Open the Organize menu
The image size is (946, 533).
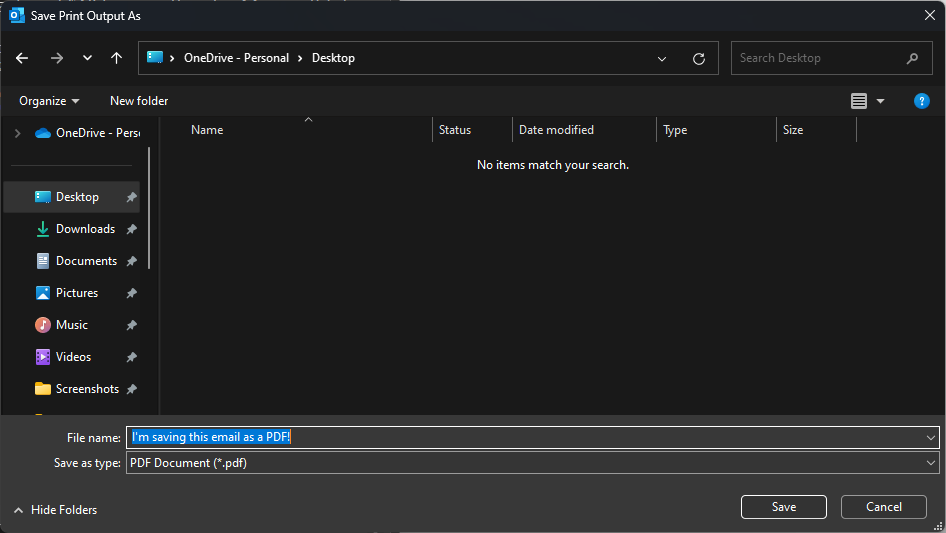49,101
